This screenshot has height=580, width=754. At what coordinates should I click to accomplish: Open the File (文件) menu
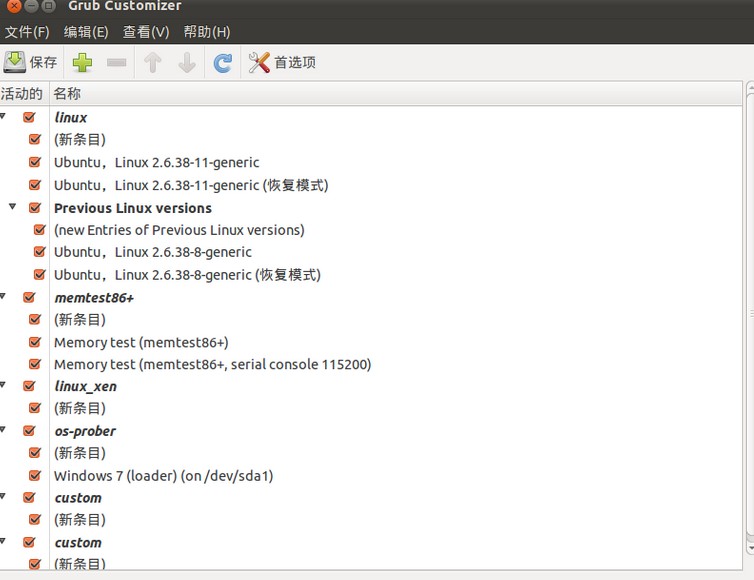click(x=27, y=32)
